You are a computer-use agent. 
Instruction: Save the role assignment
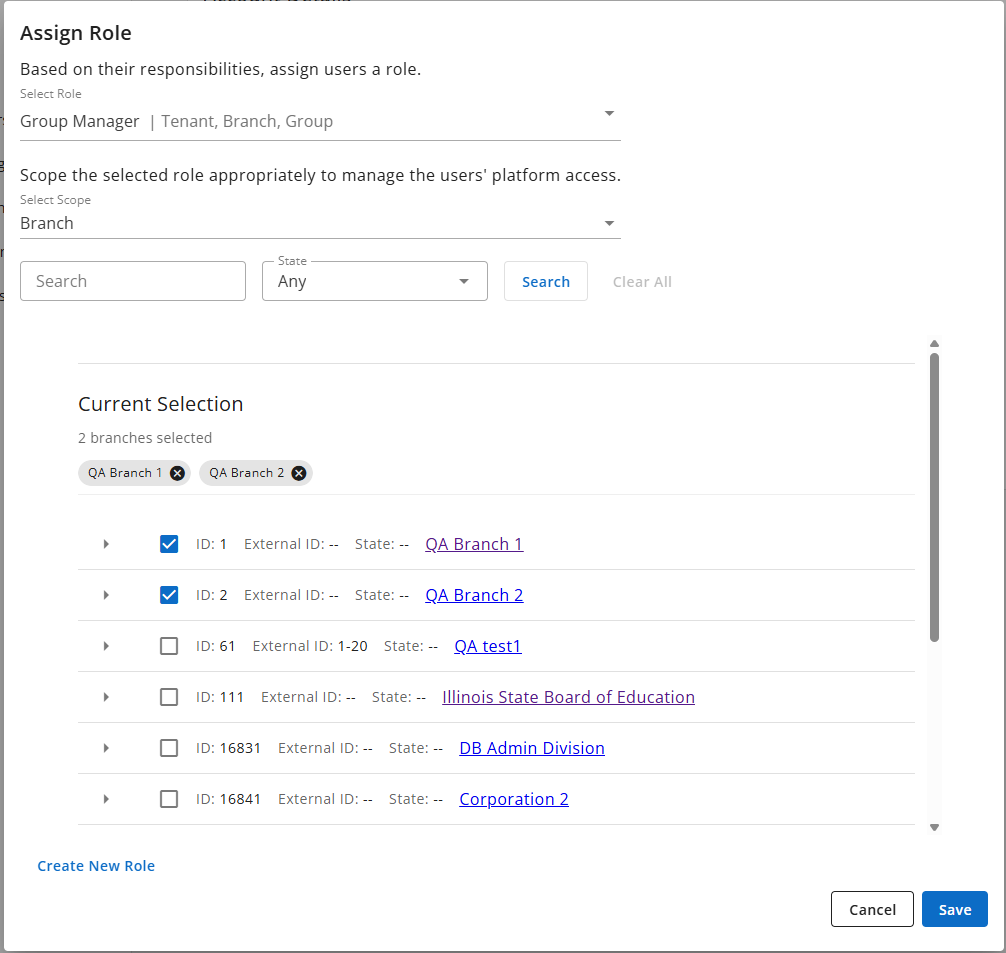tap(954, 909)
